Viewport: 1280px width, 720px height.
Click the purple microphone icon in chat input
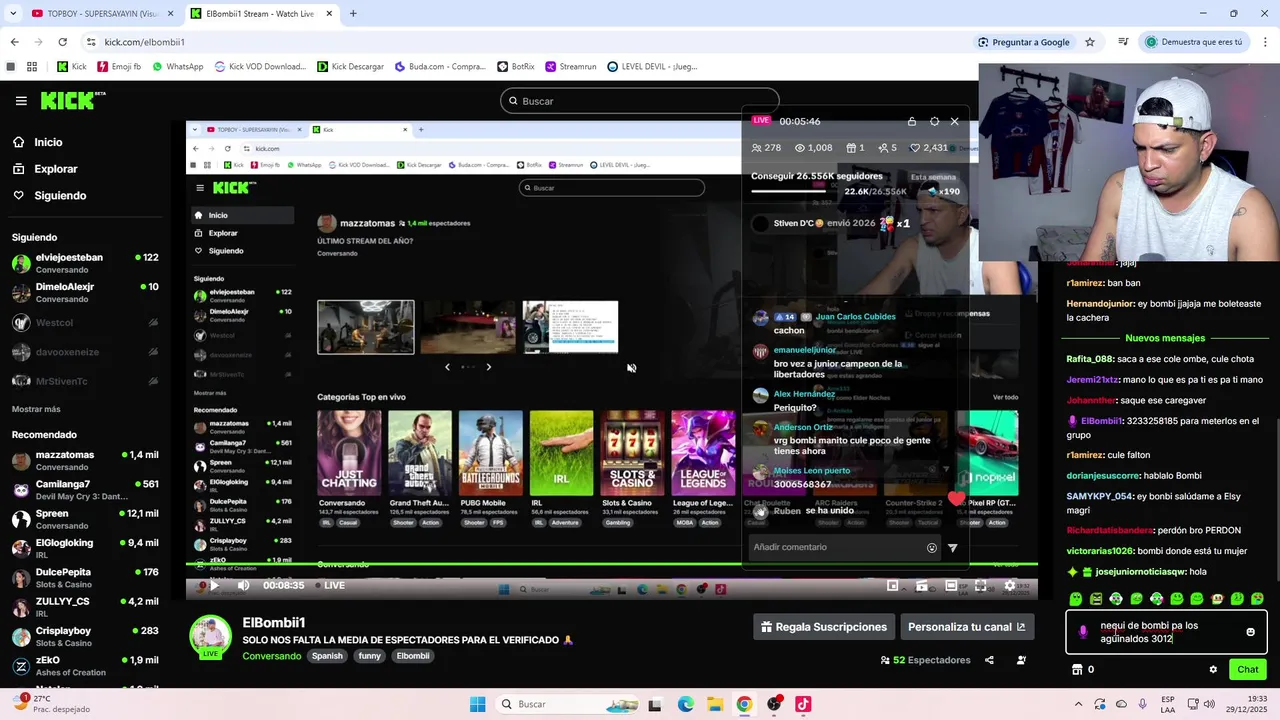(x=1083, y=632)
